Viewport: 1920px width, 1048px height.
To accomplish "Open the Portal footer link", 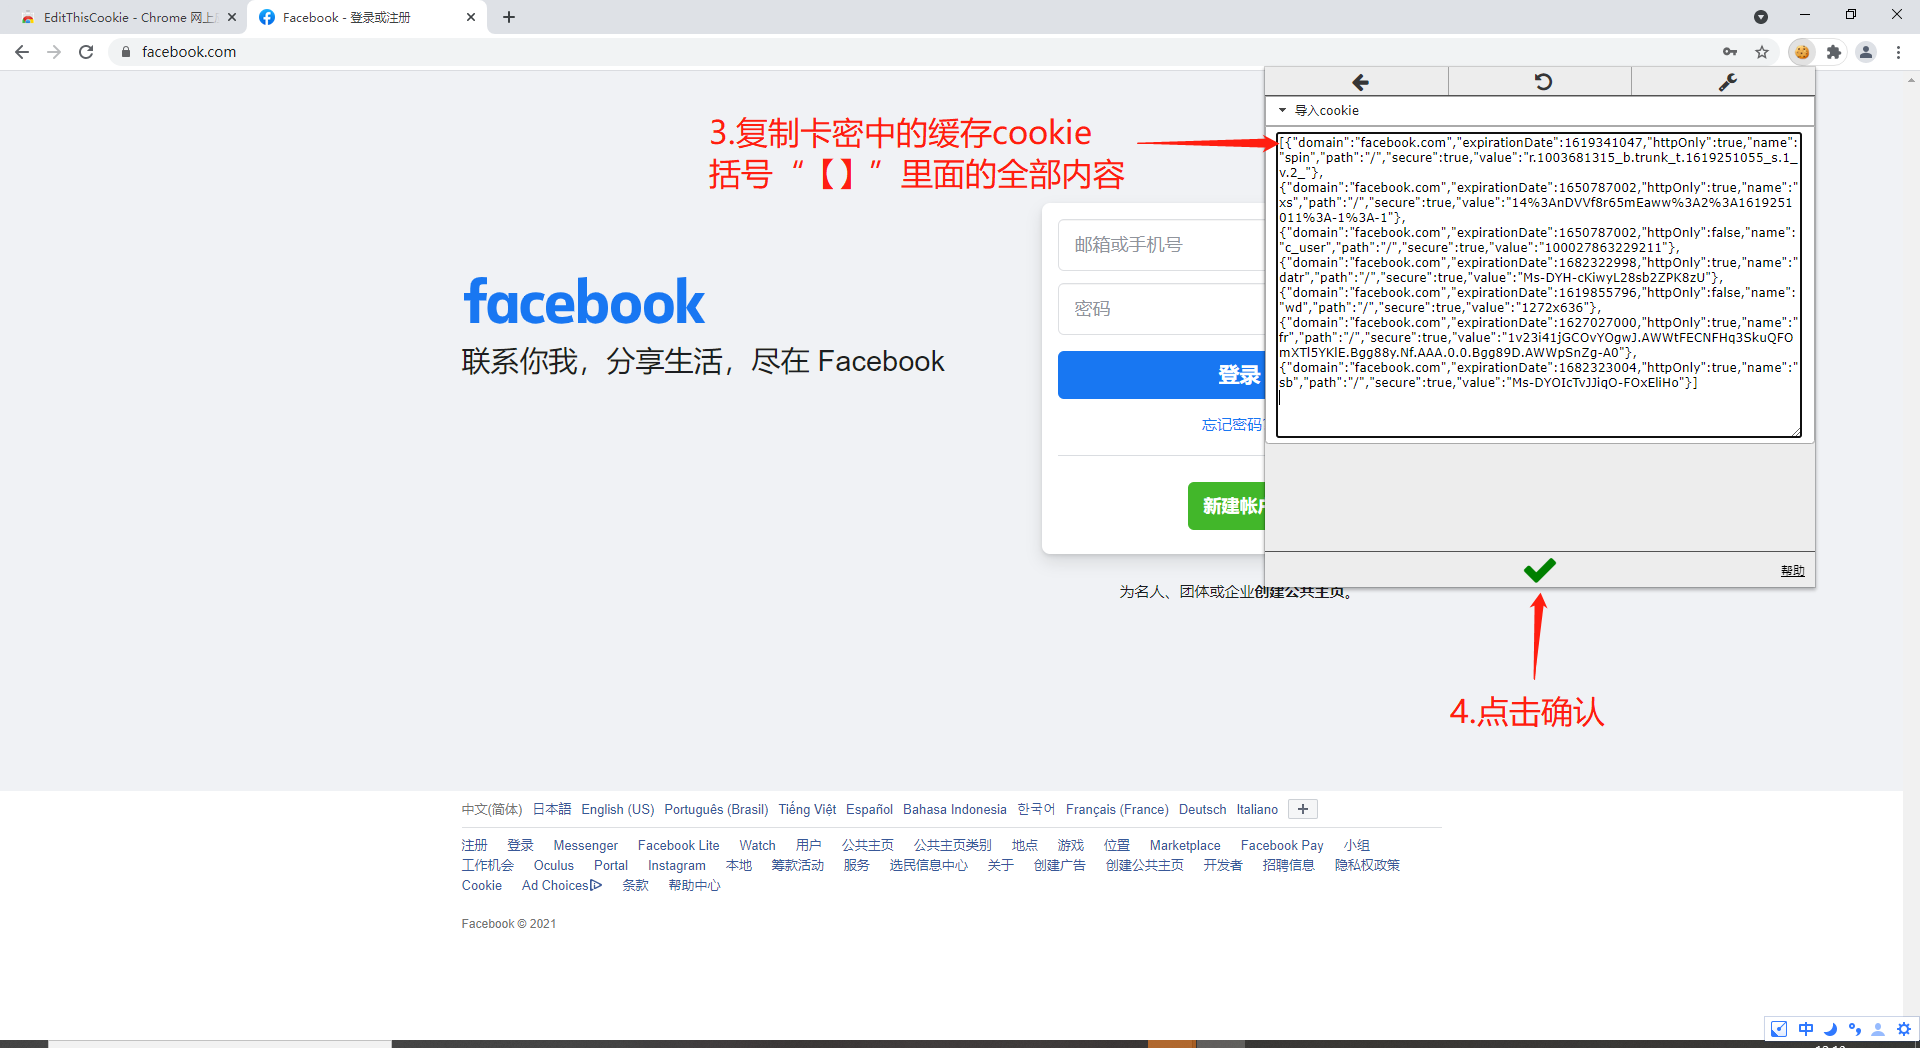I will click(611, 865).
